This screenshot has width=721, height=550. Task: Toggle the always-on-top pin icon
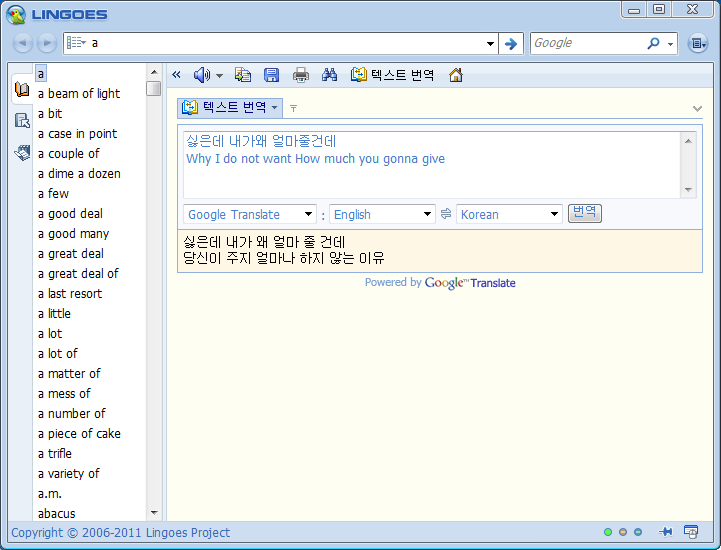click(666, 532)
